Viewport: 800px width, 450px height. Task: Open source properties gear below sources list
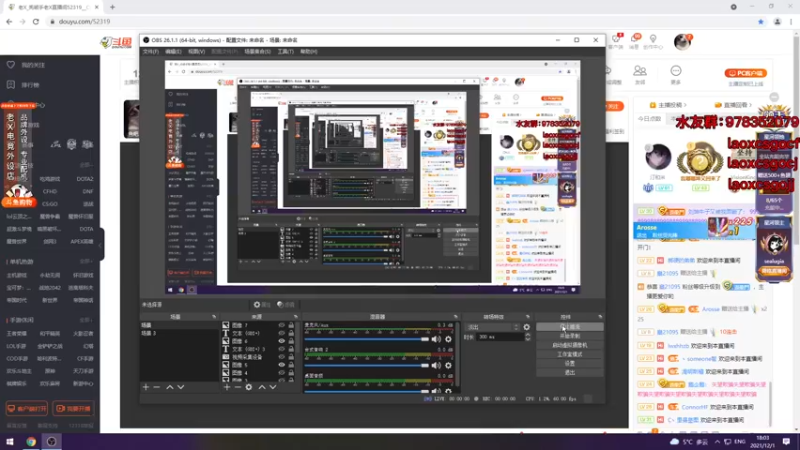click(249, 387)
